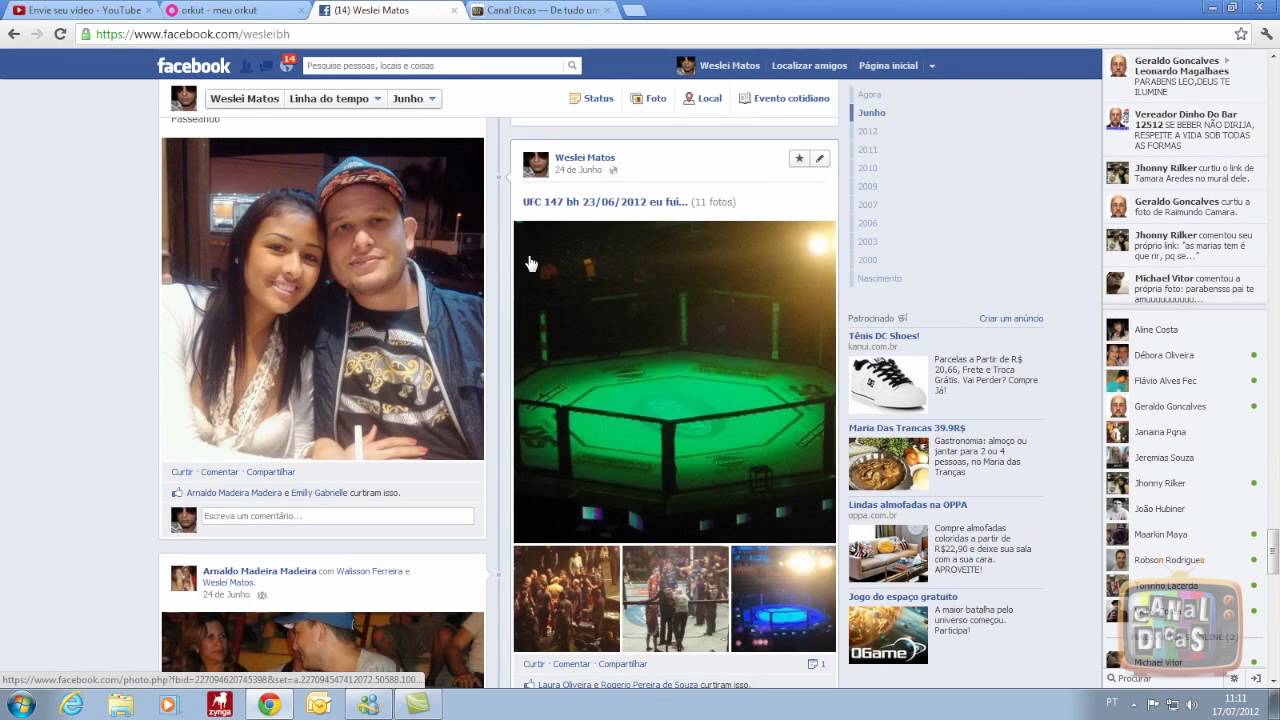Screen dimensions: 1280x720
Task: Select Evento cotidiano composer tab
Action: tap(785, 99)
